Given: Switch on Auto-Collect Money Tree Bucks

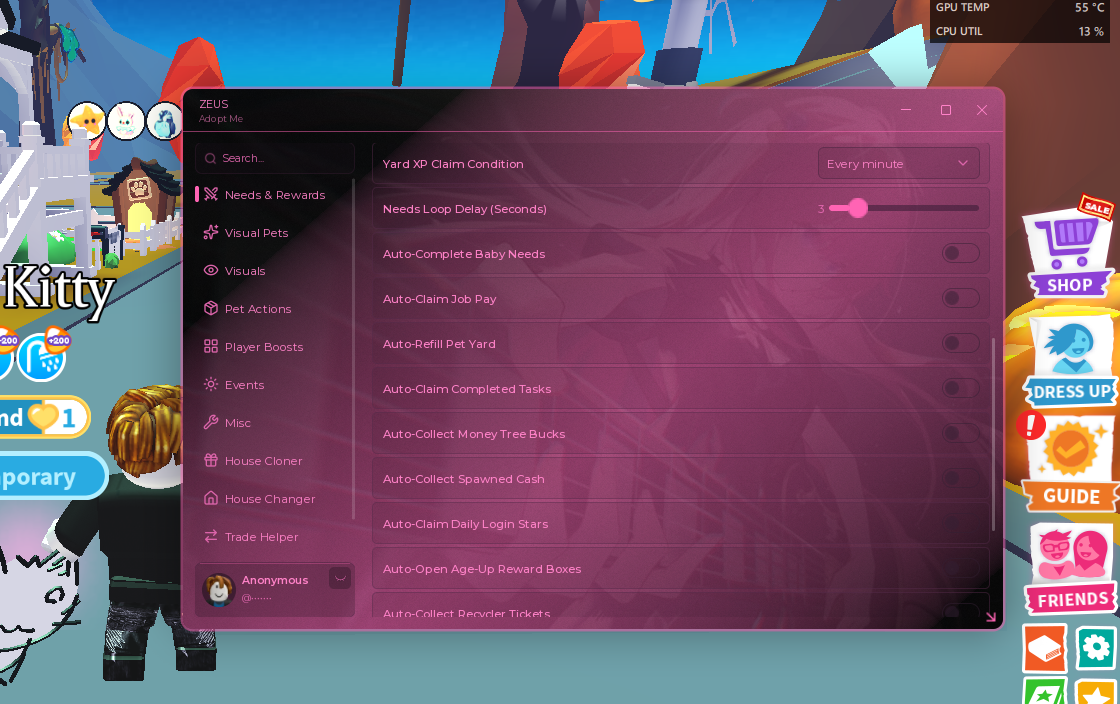Looking at the screenshot, I should tap(960, 433).
